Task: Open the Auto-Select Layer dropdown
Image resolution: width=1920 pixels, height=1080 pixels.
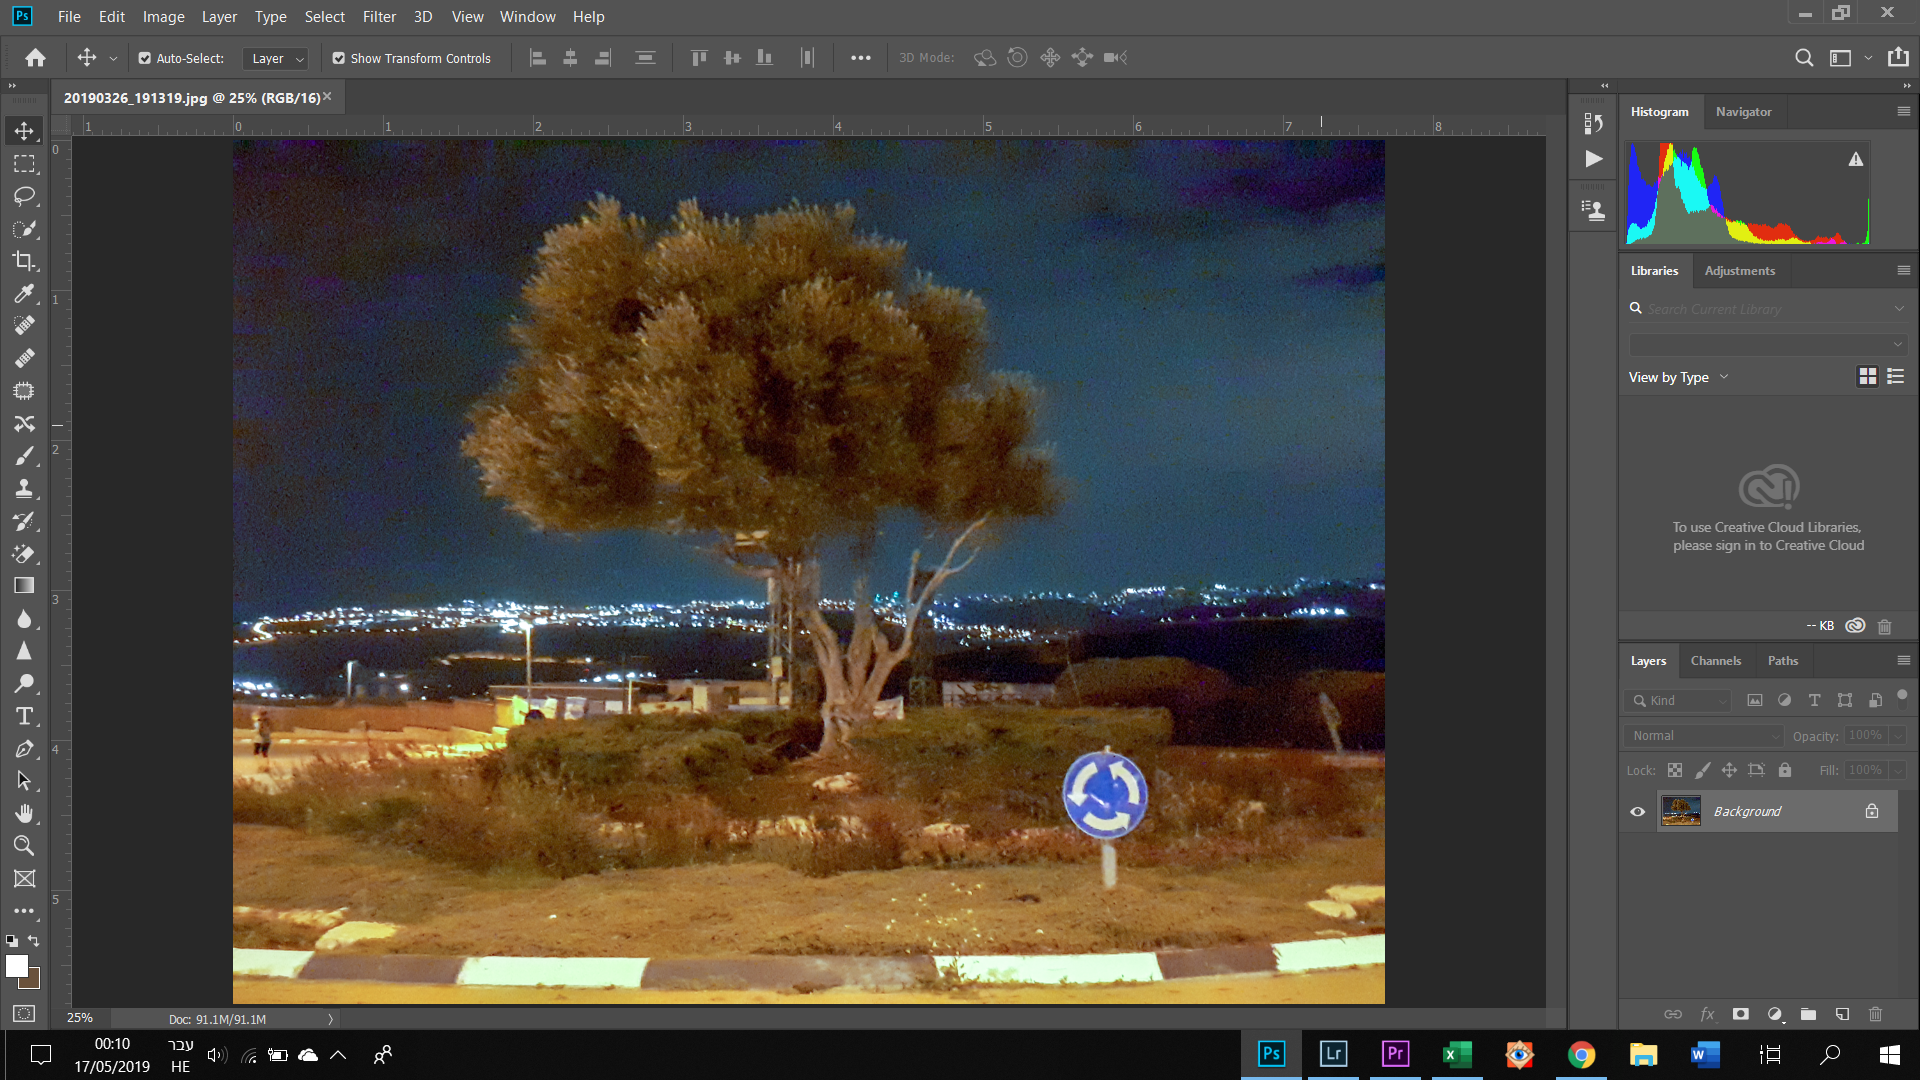Action: 276,58
